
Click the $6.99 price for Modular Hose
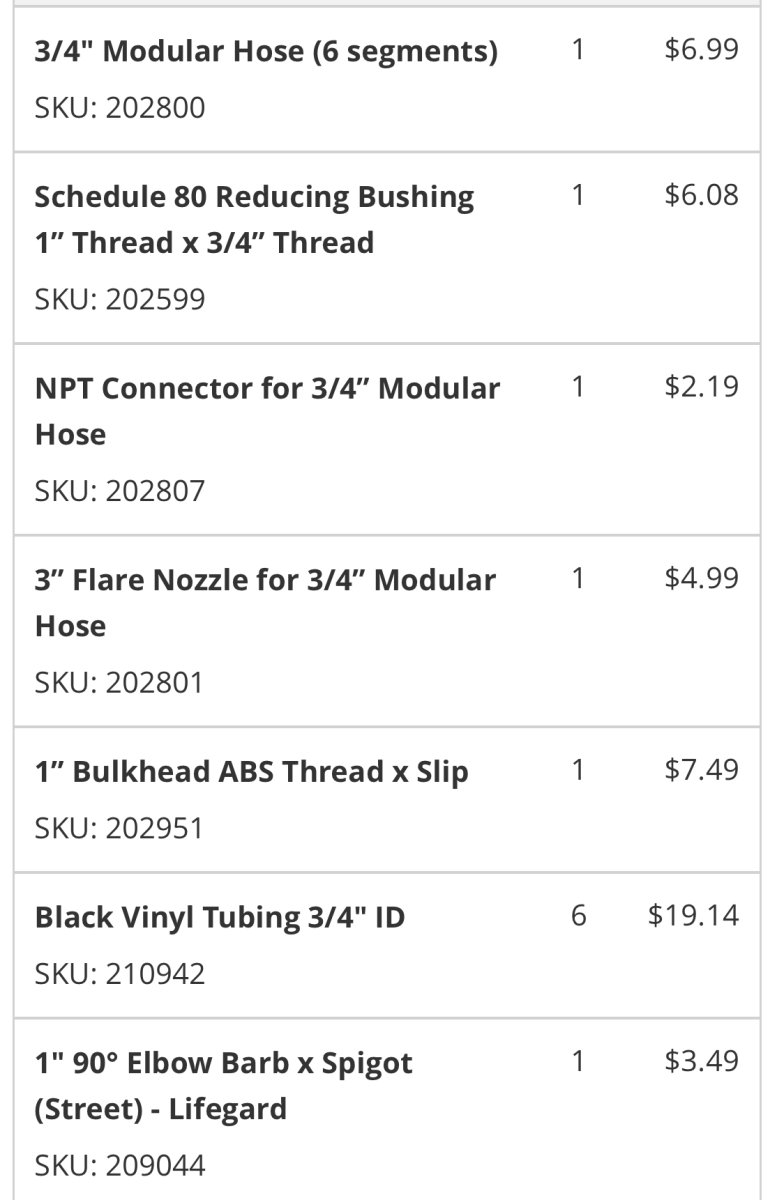click(701, 50)
